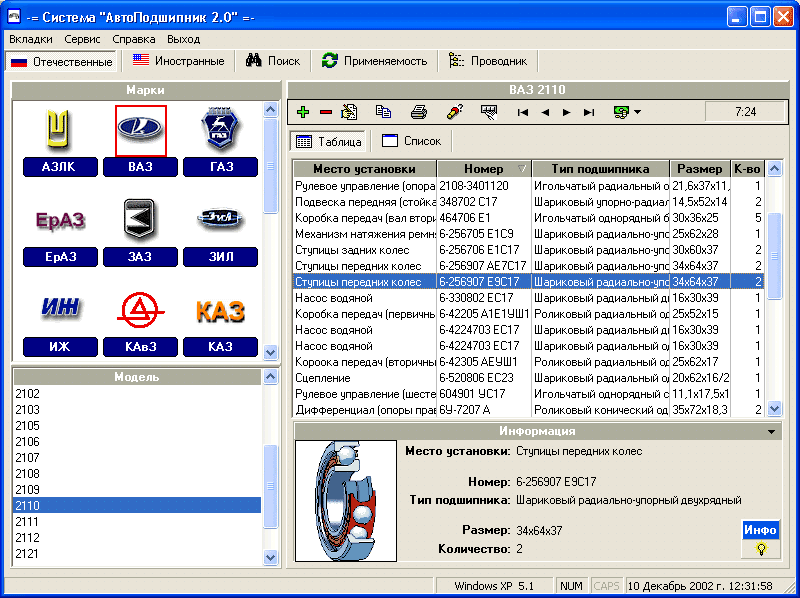Open the Поиск tab
800x598 pixels.
click(x=273, y=61)
